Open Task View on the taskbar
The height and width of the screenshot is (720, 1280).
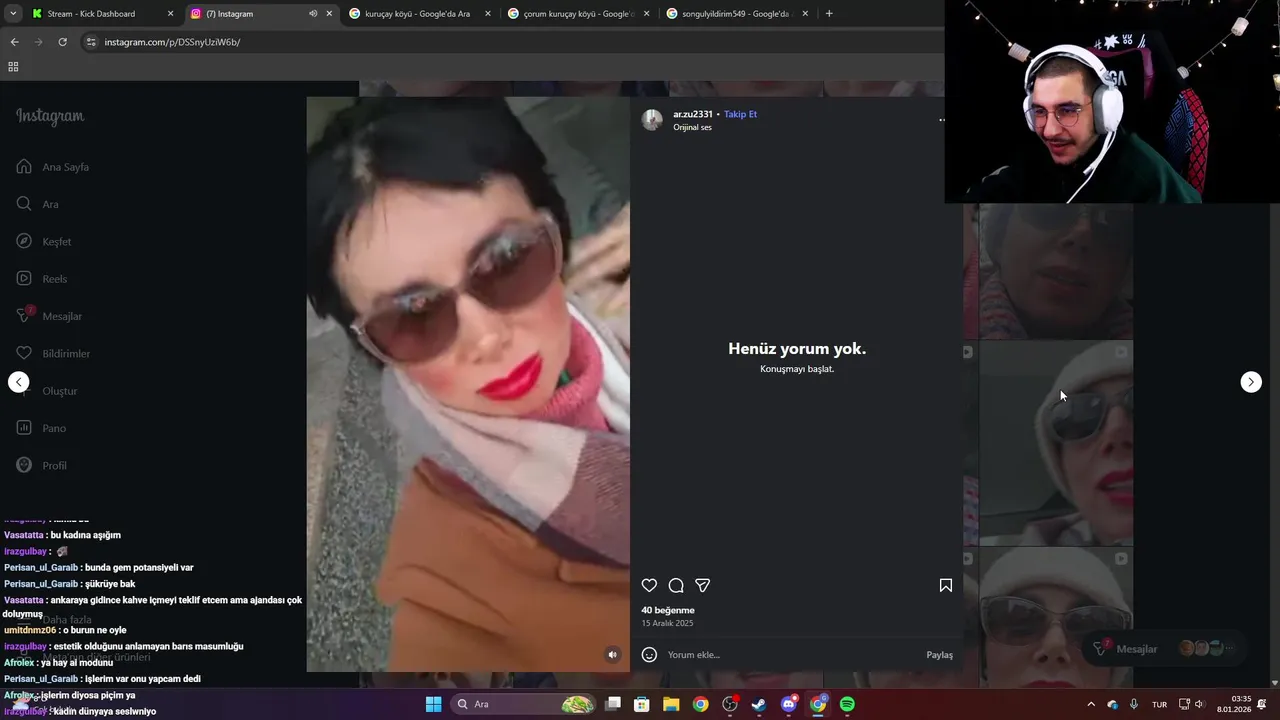pos(613,704)
